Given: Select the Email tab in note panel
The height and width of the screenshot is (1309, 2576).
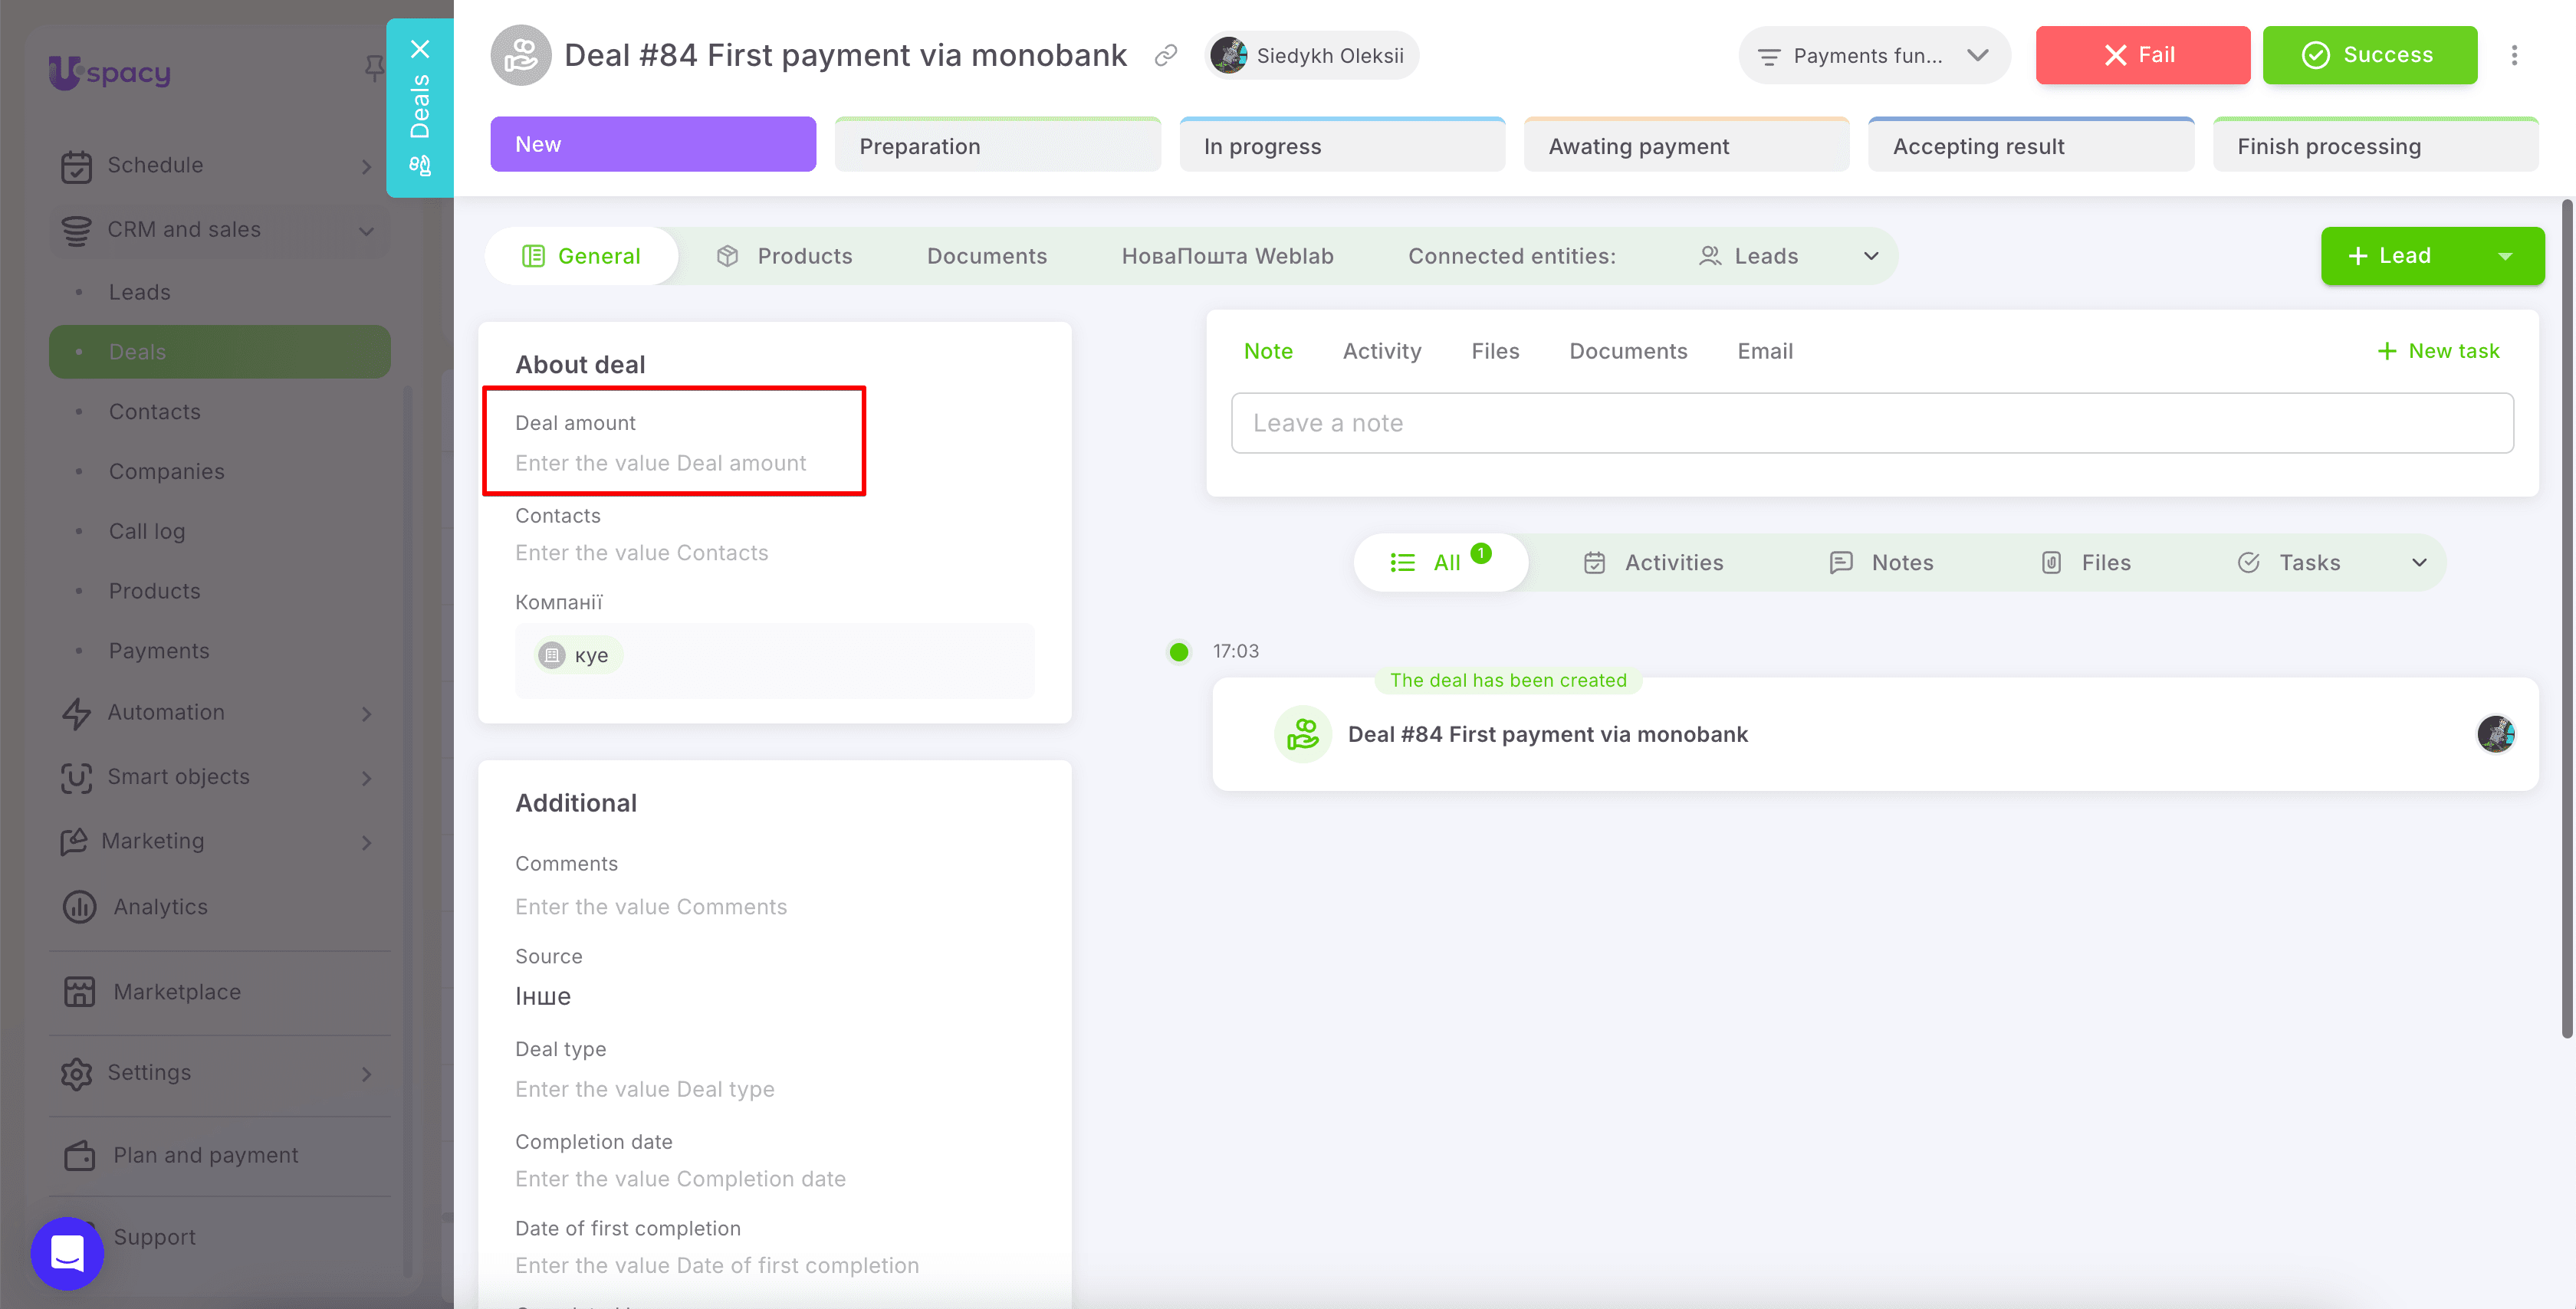Looking at the screenshot, I should click(x=1764, y=351).
